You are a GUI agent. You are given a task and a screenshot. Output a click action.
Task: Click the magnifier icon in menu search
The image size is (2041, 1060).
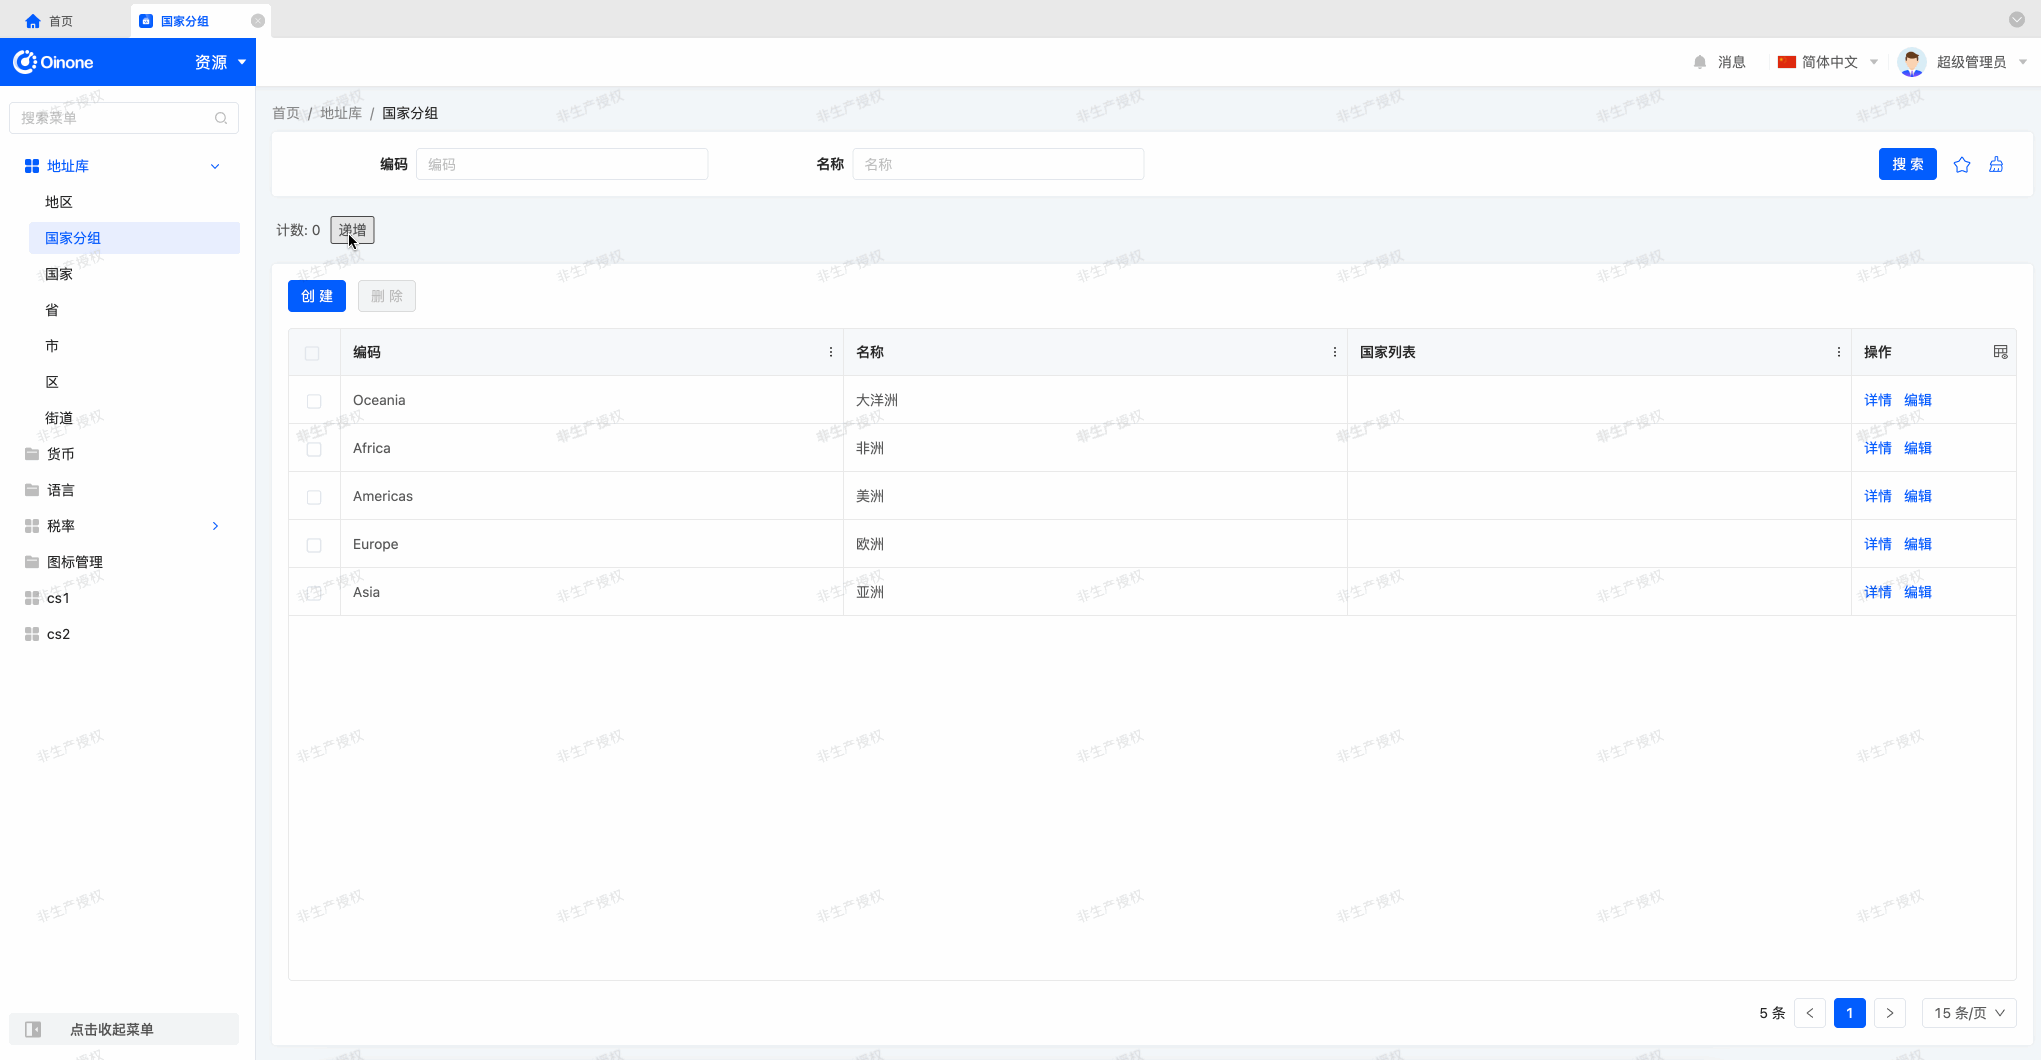pyautogui.click(x=221, y=118)
